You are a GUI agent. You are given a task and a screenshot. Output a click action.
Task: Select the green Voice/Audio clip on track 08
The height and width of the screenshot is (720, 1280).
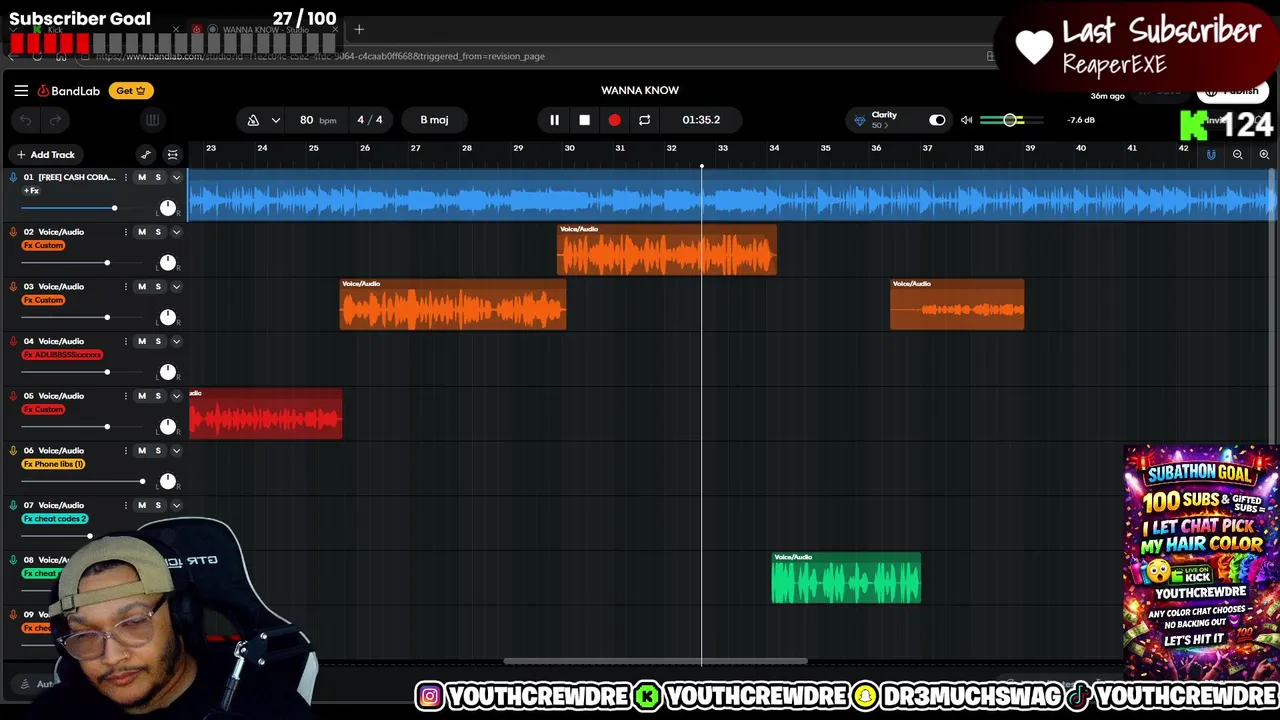(x=846, y=578)
